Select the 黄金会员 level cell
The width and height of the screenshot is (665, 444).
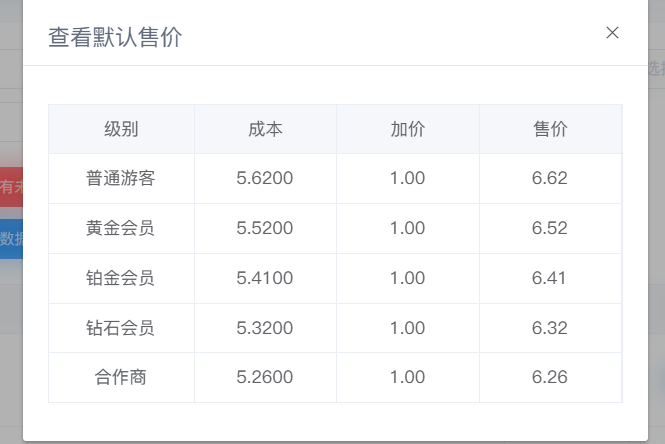121,229
